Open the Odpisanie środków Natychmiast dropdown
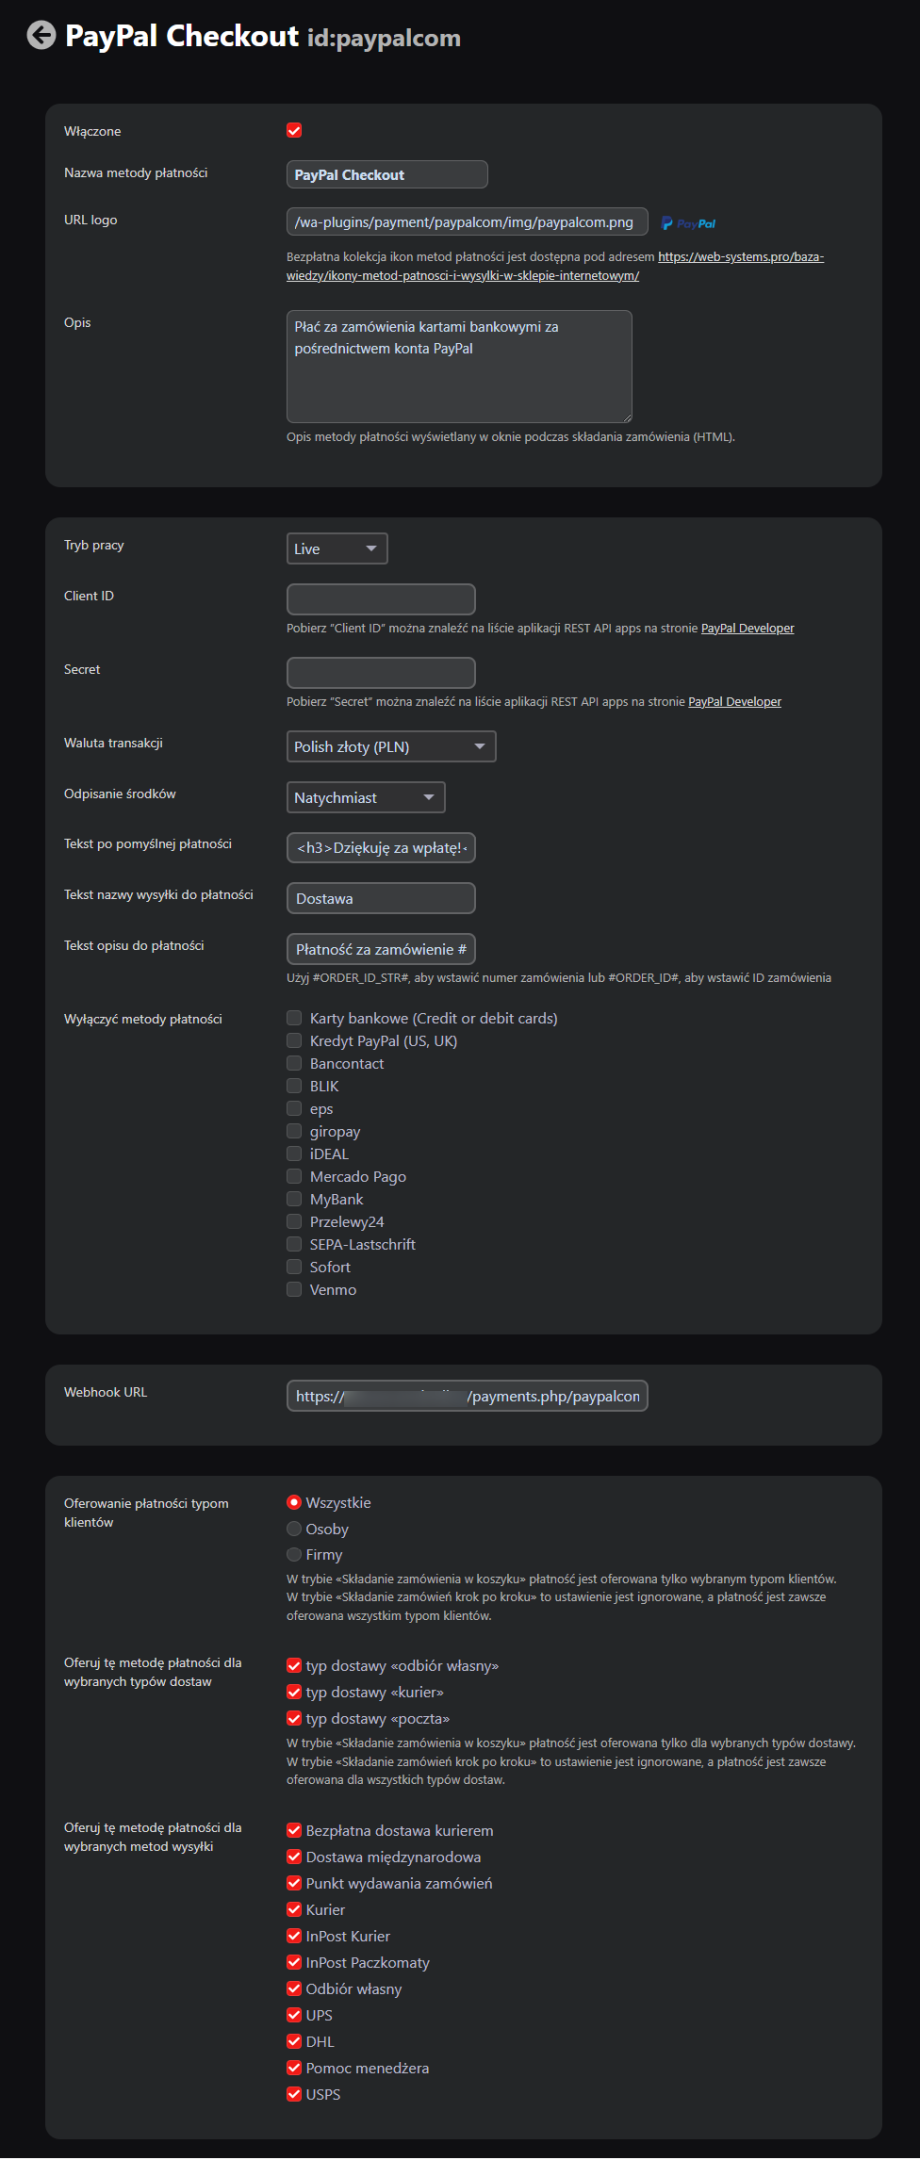This screenshot has width=920, height=2160. coord(365,798)
